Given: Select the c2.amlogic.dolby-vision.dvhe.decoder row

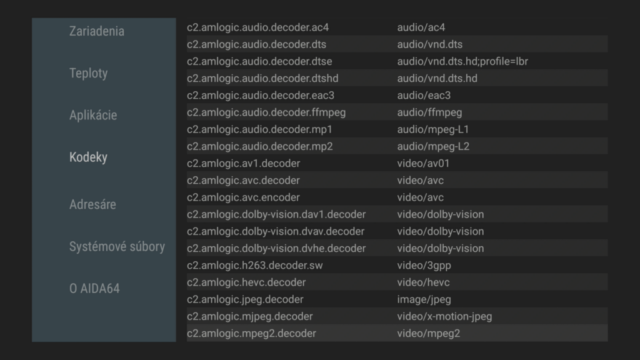Looking at the screenshot, I should pyautogui.click(x=397, y=248).
